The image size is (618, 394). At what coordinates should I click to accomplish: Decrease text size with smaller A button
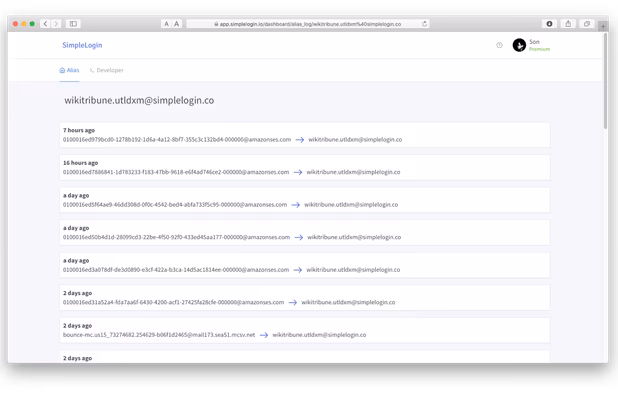[166, 24]
